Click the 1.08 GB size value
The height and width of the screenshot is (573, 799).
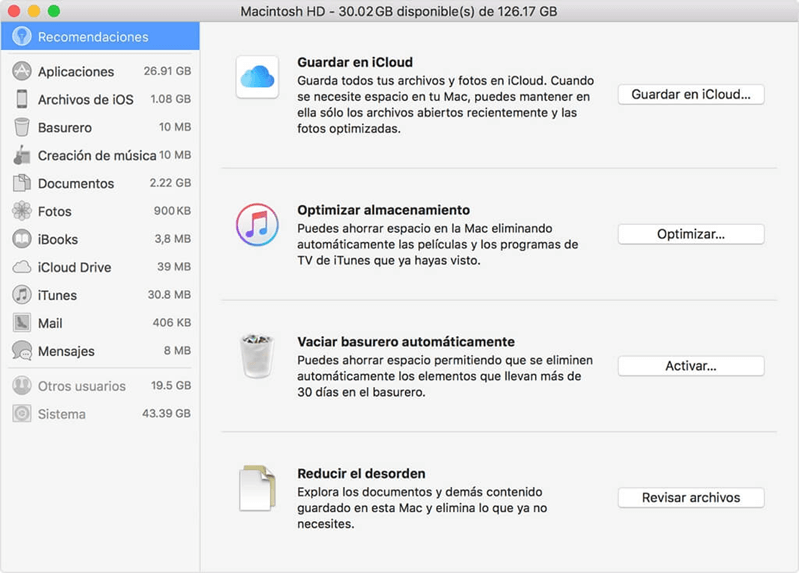click(170, 99)
